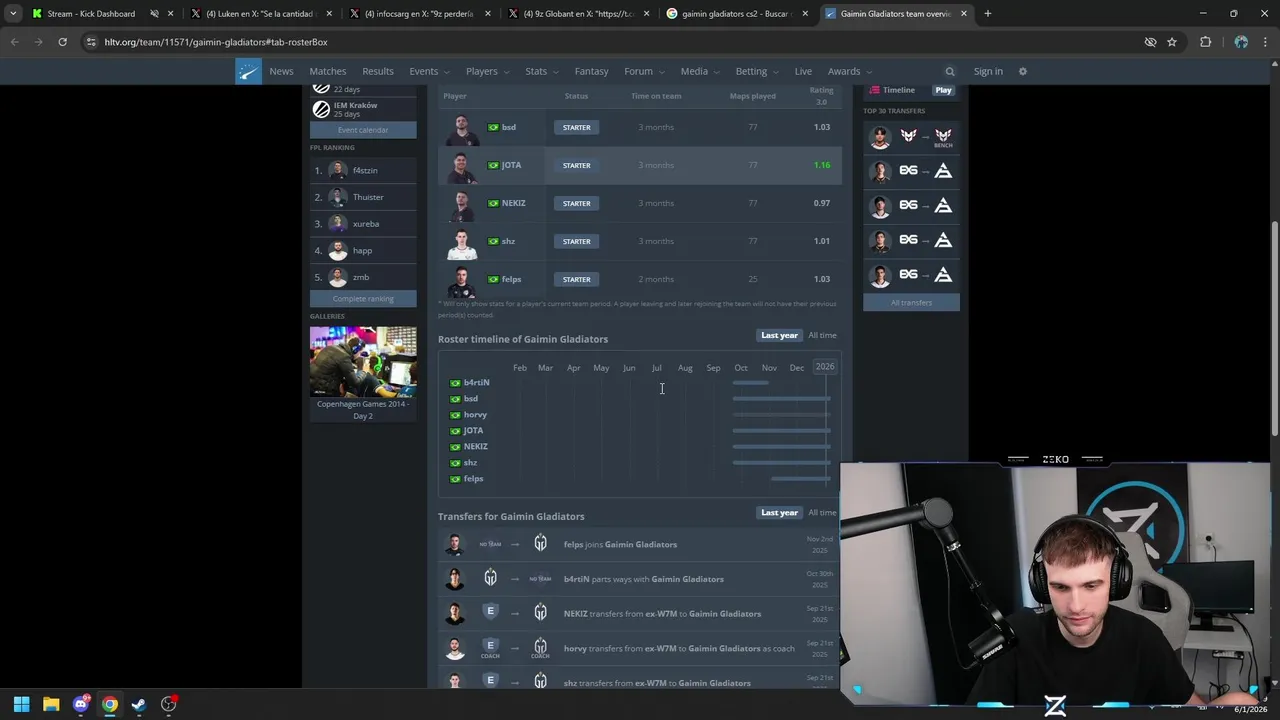Click the page vertical scrollbar
Image resolution: width=1280 pixels, height=720 pixels.
pyautogui.click(x=1274, y=326)
